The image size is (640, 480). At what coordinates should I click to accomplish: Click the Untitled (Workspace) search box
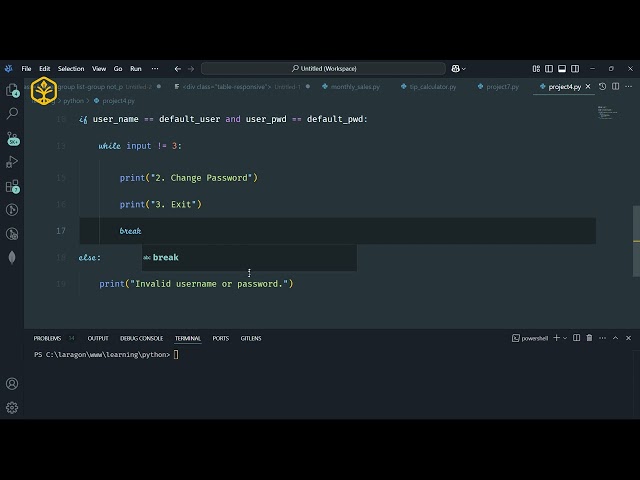tap(323, 69)
